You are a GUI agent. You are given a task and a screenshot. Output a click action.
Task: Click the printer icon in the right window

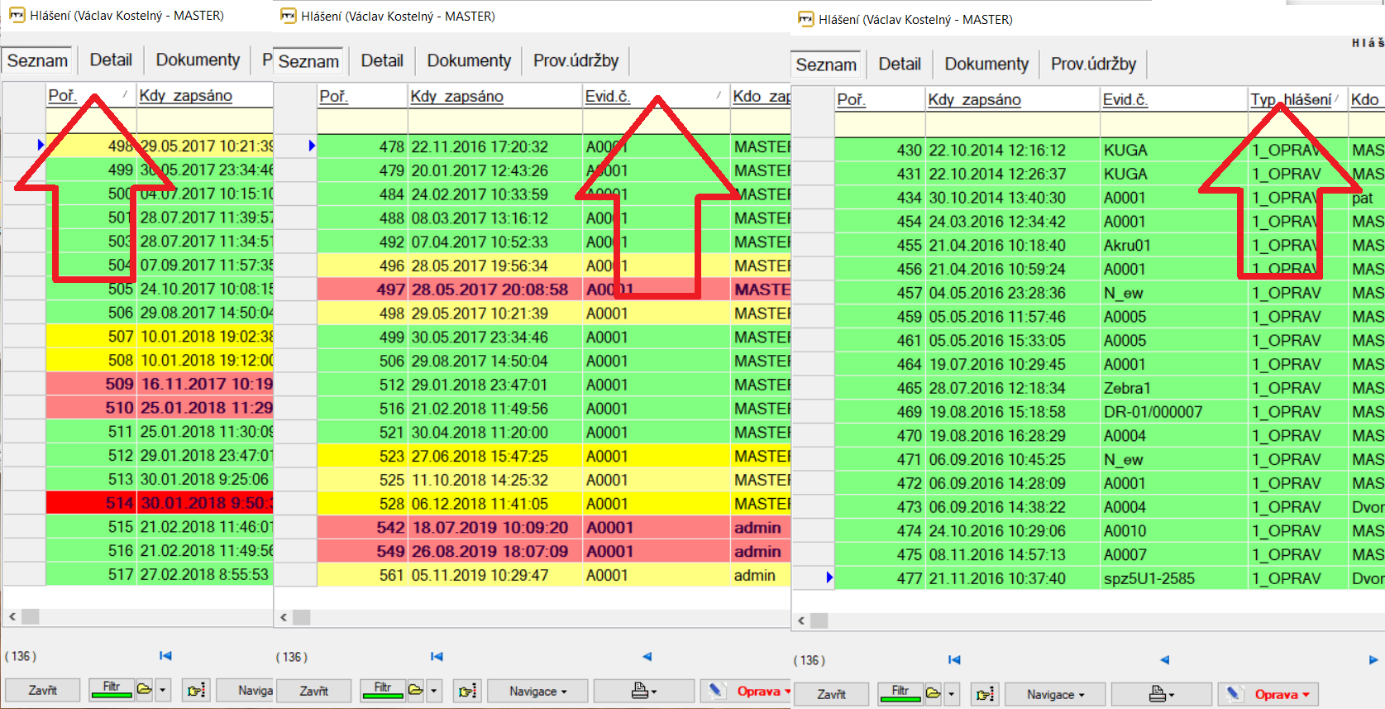tap(1153, 694)
